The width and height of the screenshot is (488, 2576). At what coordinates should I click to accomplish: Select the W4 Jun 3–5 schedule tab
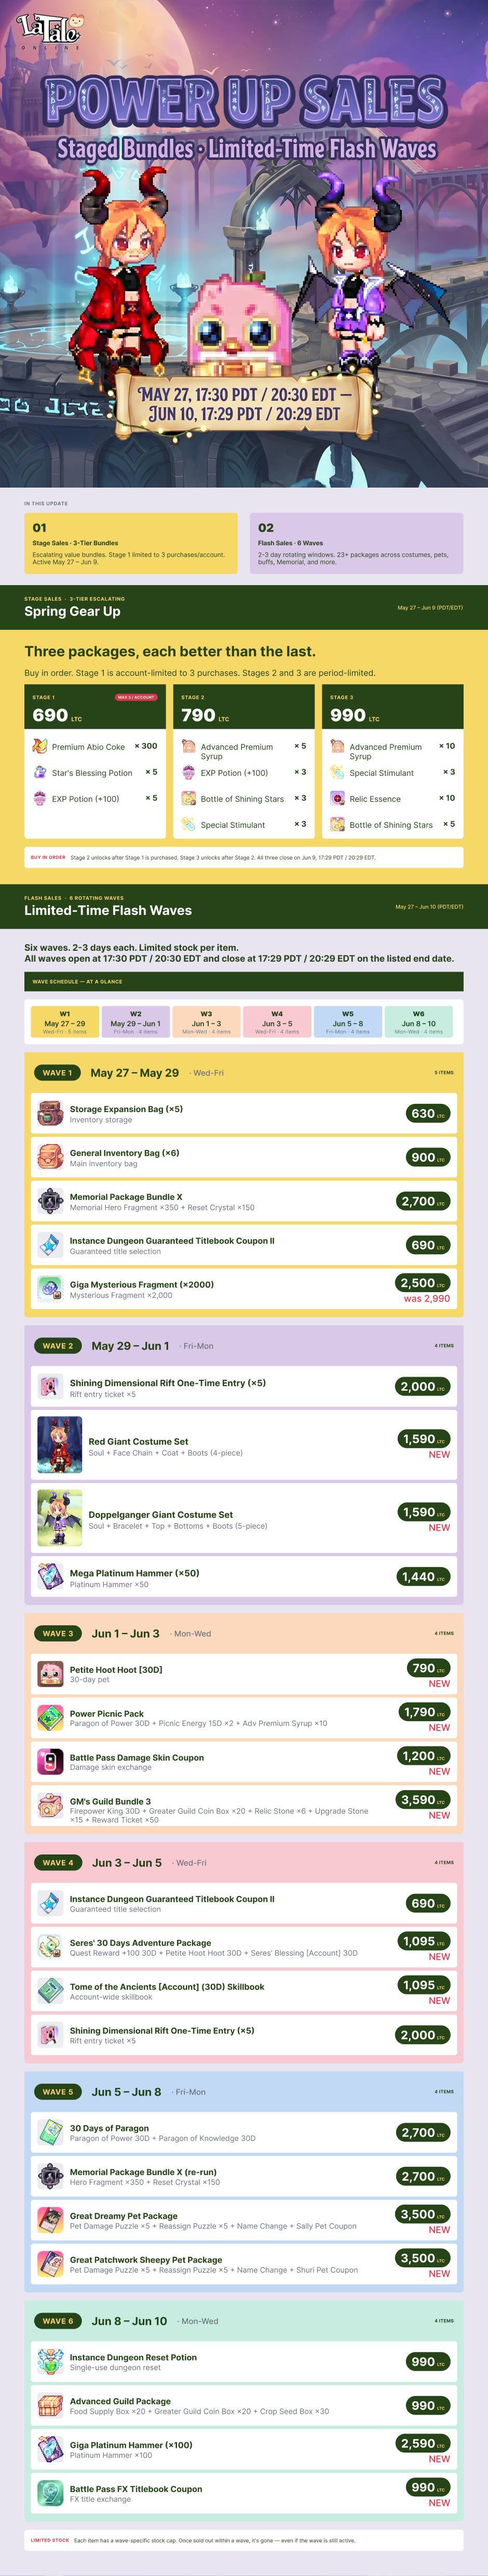[277, 1021]
